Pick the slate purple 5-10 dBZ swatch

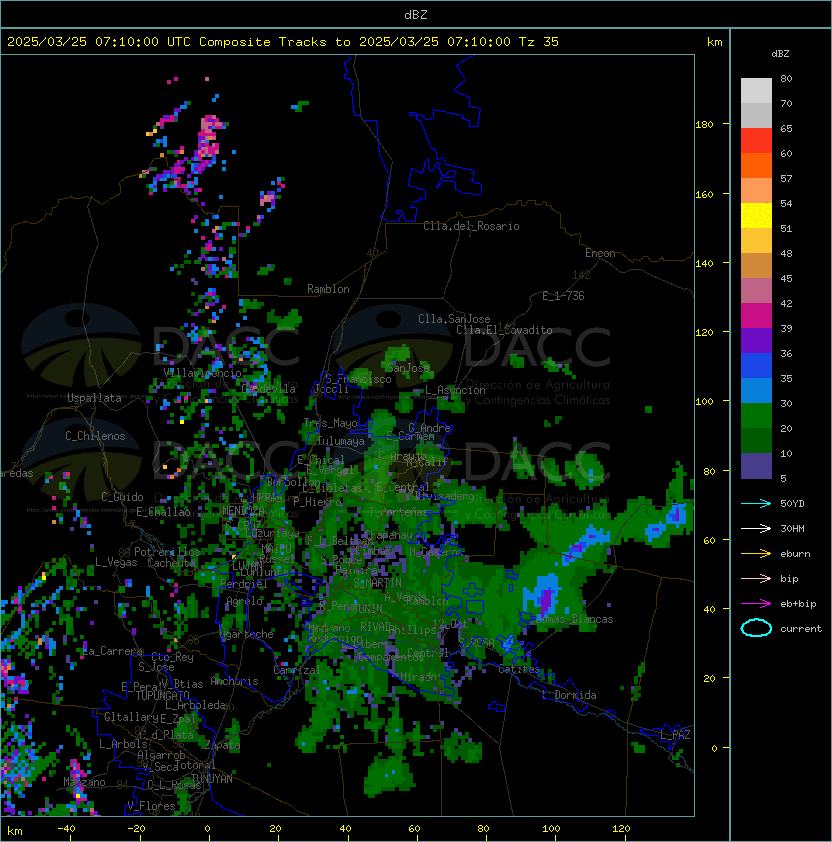click(x=756, y=466)
